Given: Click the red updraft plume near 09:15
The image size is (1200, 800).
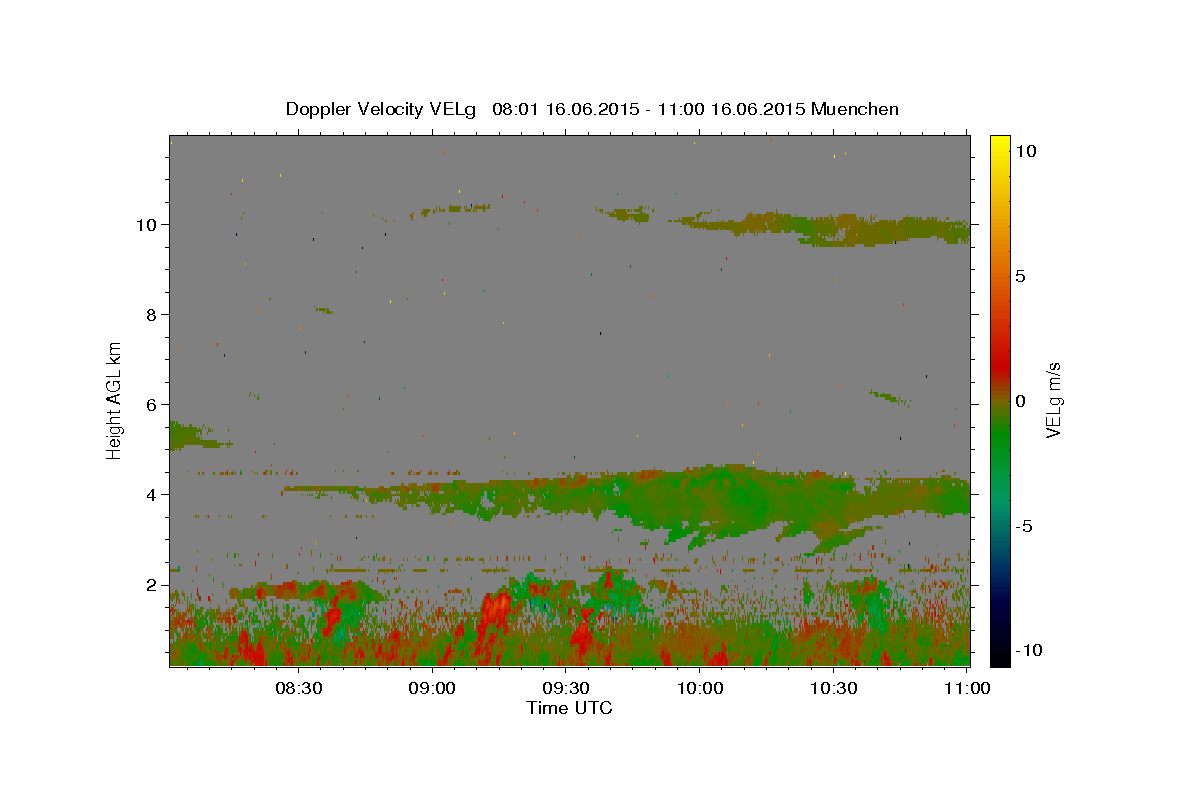Looking at the screenshot, I should click(496, 620).
